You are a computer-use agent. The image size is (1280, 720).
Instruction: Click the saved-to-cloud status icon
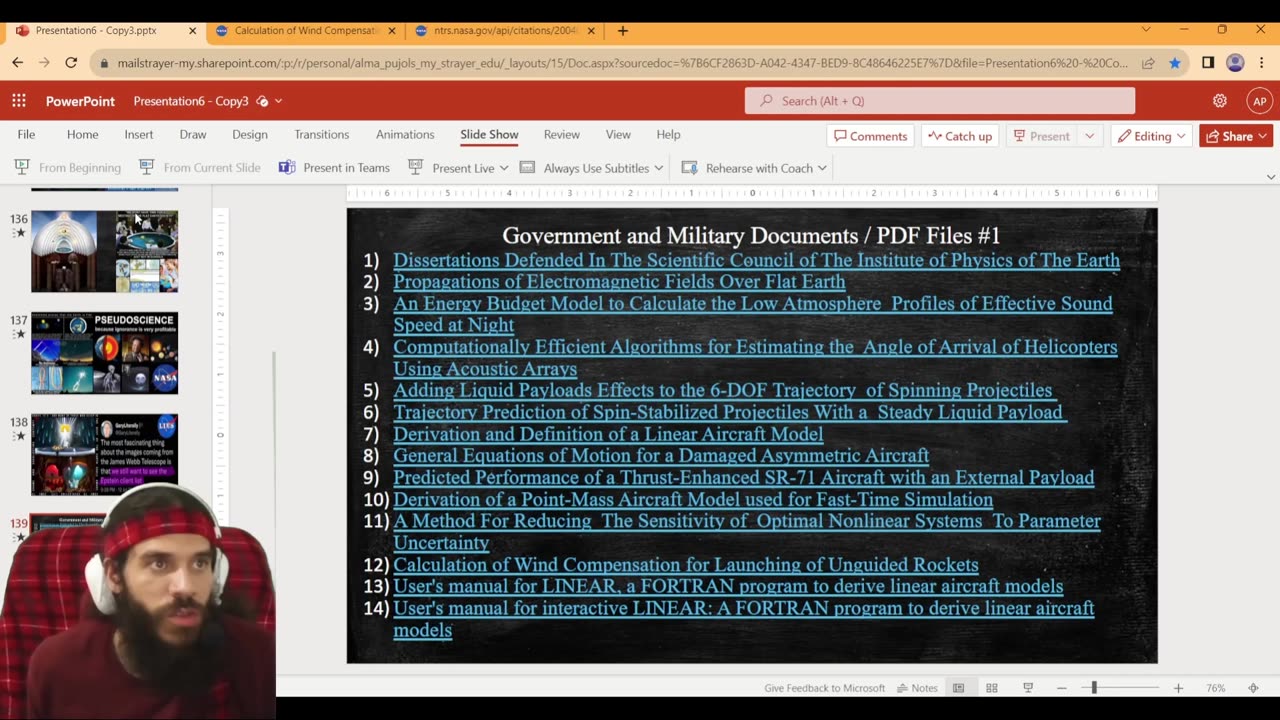click(262, 101)
